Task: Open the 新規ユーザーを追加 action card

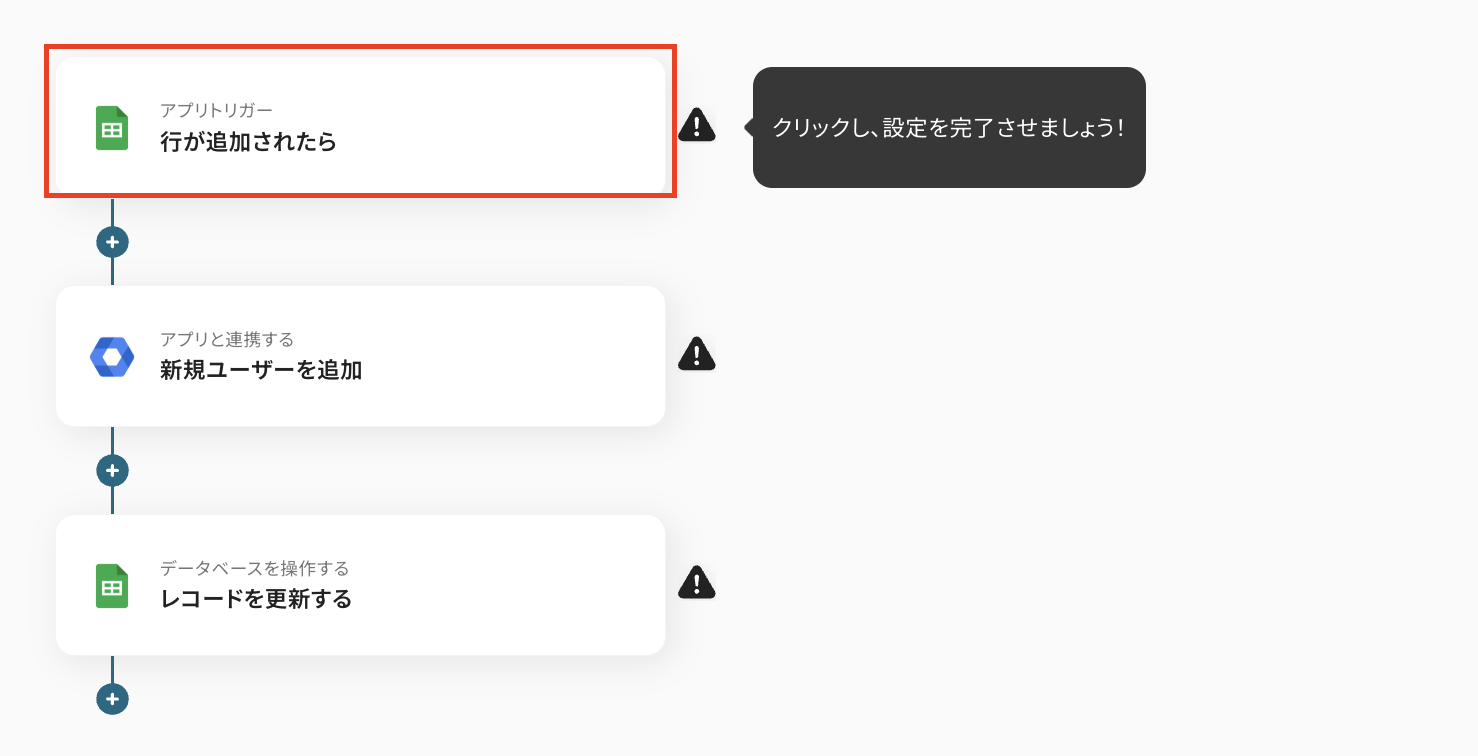Action: 360,356
